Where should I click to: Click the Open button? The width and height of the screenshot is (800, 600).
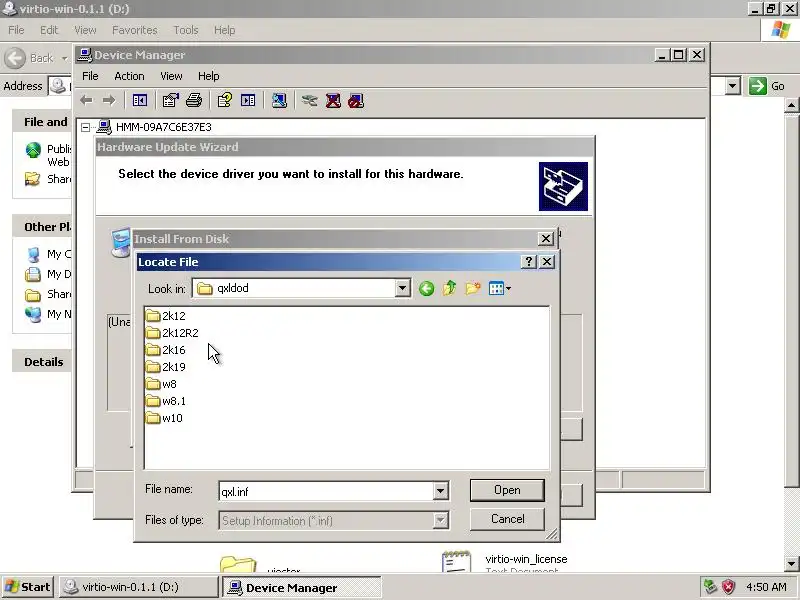[x=507, y=490]
